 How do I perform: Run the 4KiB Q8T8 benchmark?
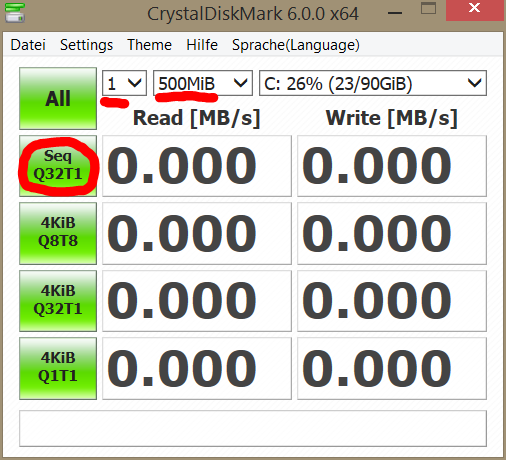pyautogui.click(x=58, y=233)
